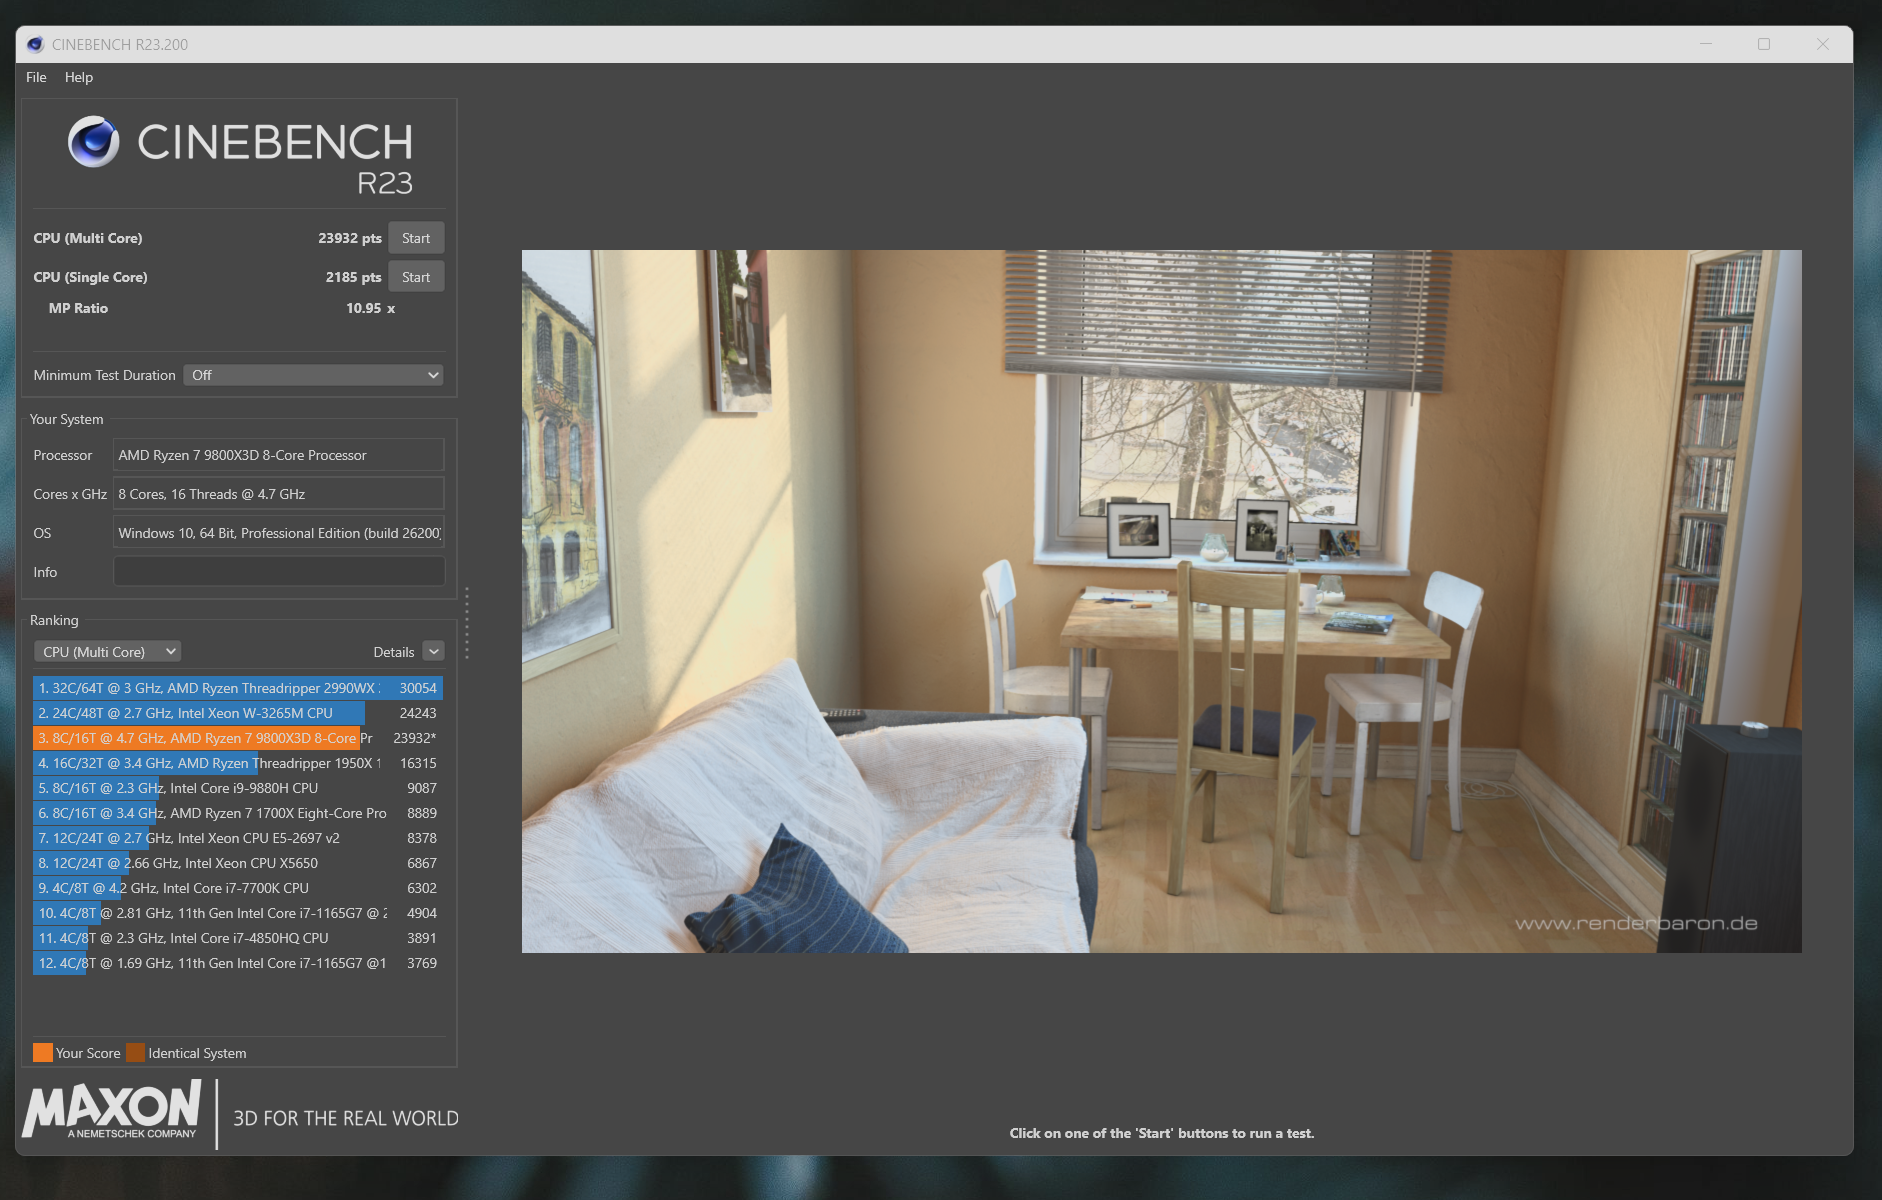This screenshot has height=1200, width=1882.
Task: Select the Xeon E5-2697 v2 ranking row
Action: coord(238,838)
